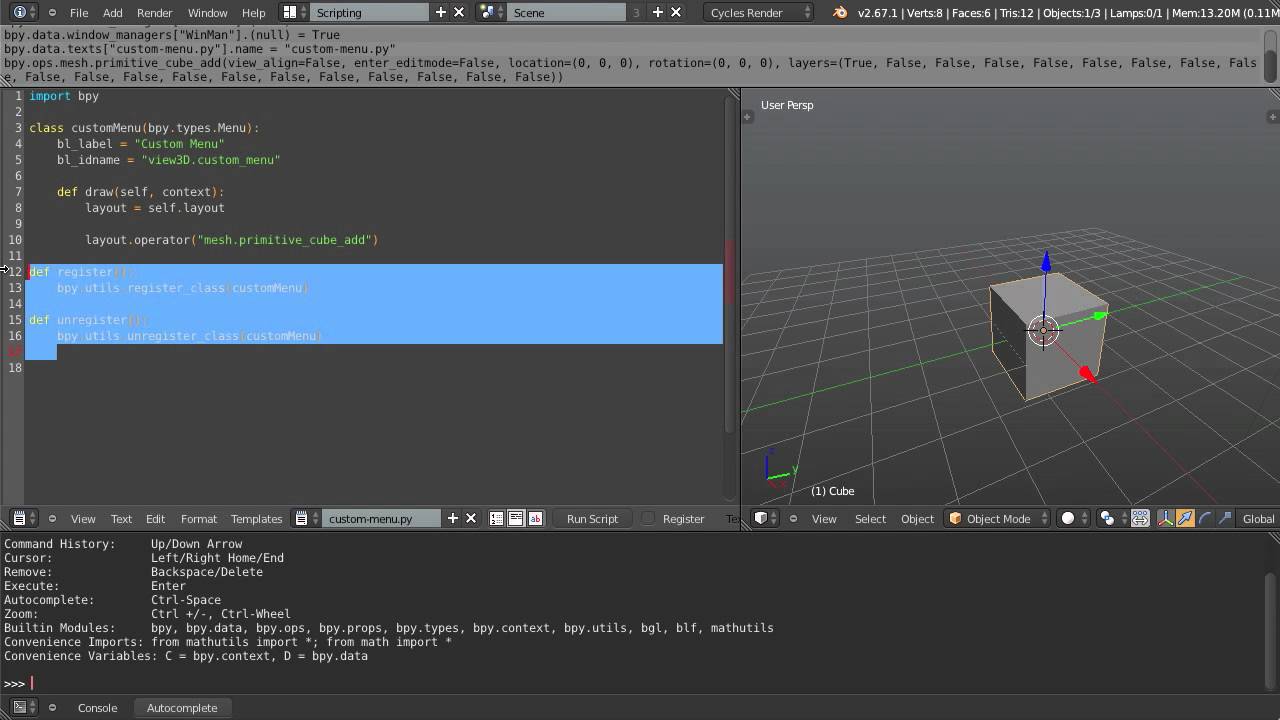
Task: Select the translate manipulator
Action: (x=1185, y=518)
